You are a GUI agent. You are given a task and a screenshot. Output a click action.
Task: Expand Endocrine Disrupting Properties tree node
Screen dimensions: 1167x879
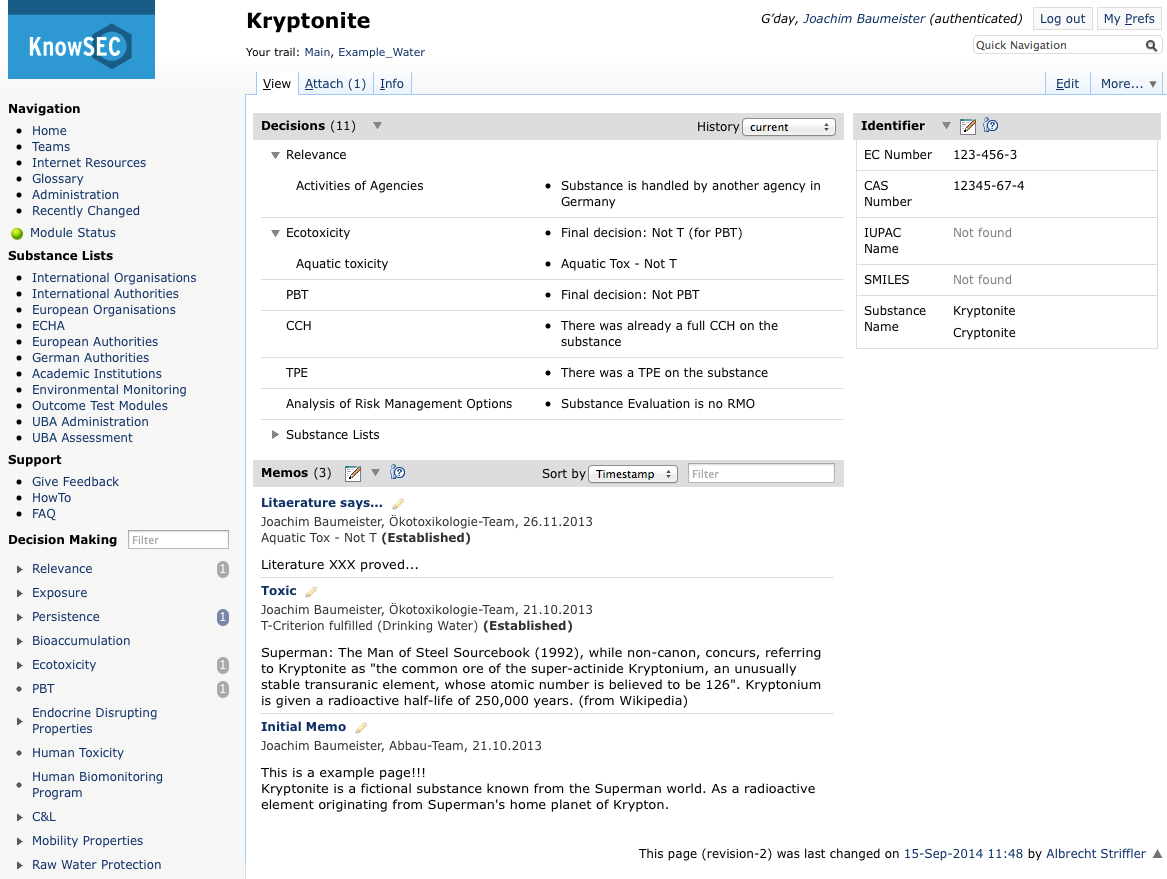(x=19, y=721)
